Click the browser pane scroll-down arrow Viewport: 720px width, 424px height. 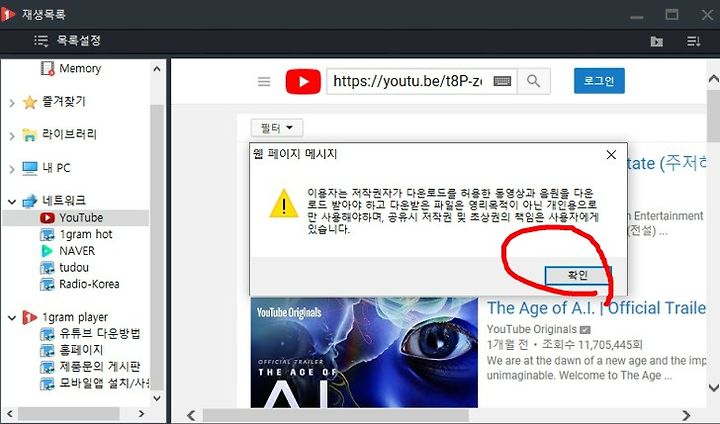tap(714, 388)
